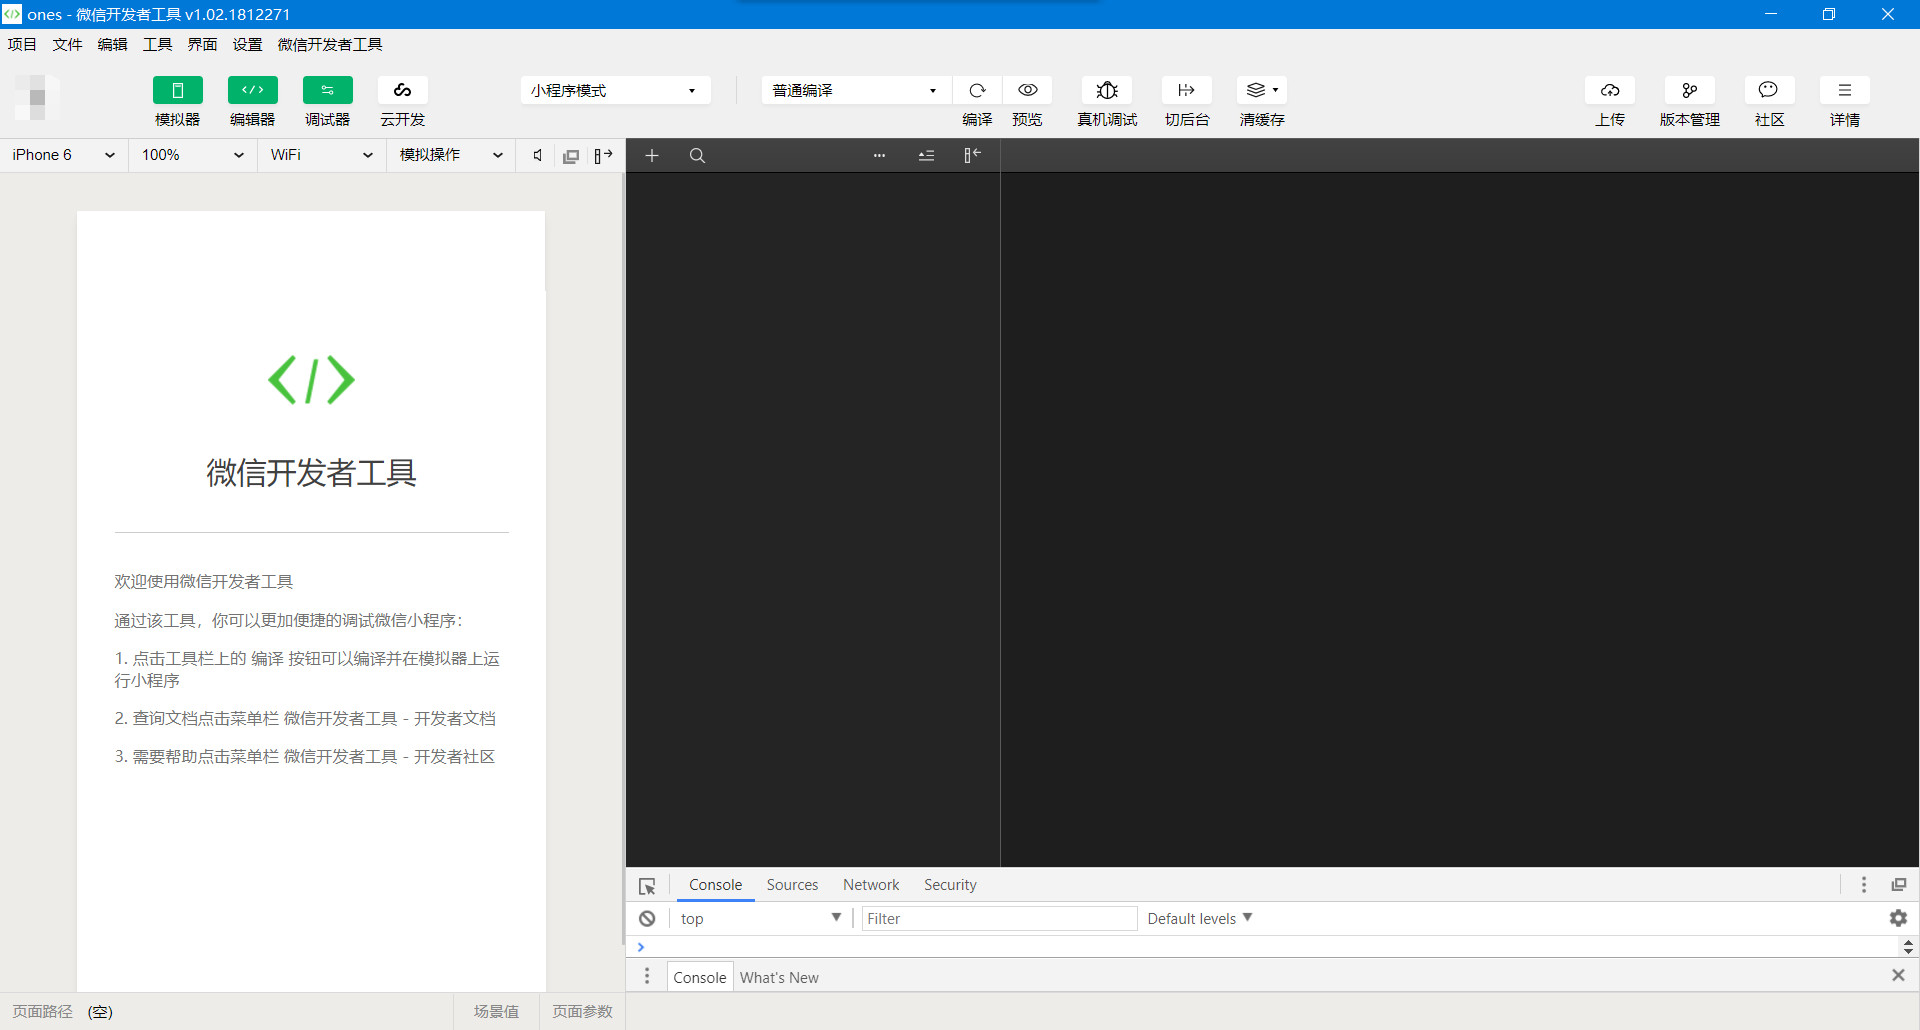This screenshot has height=1030, width=1920.
Task: Add a new file with plus icon
Action: click(x=652, y=155)
